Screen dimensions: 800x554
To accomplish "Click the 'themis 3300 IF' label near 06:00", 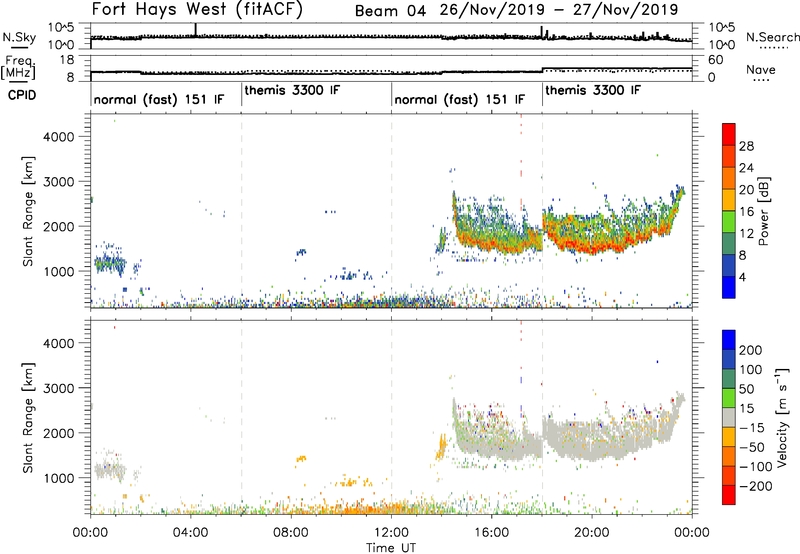I will [x=292, y=90].
